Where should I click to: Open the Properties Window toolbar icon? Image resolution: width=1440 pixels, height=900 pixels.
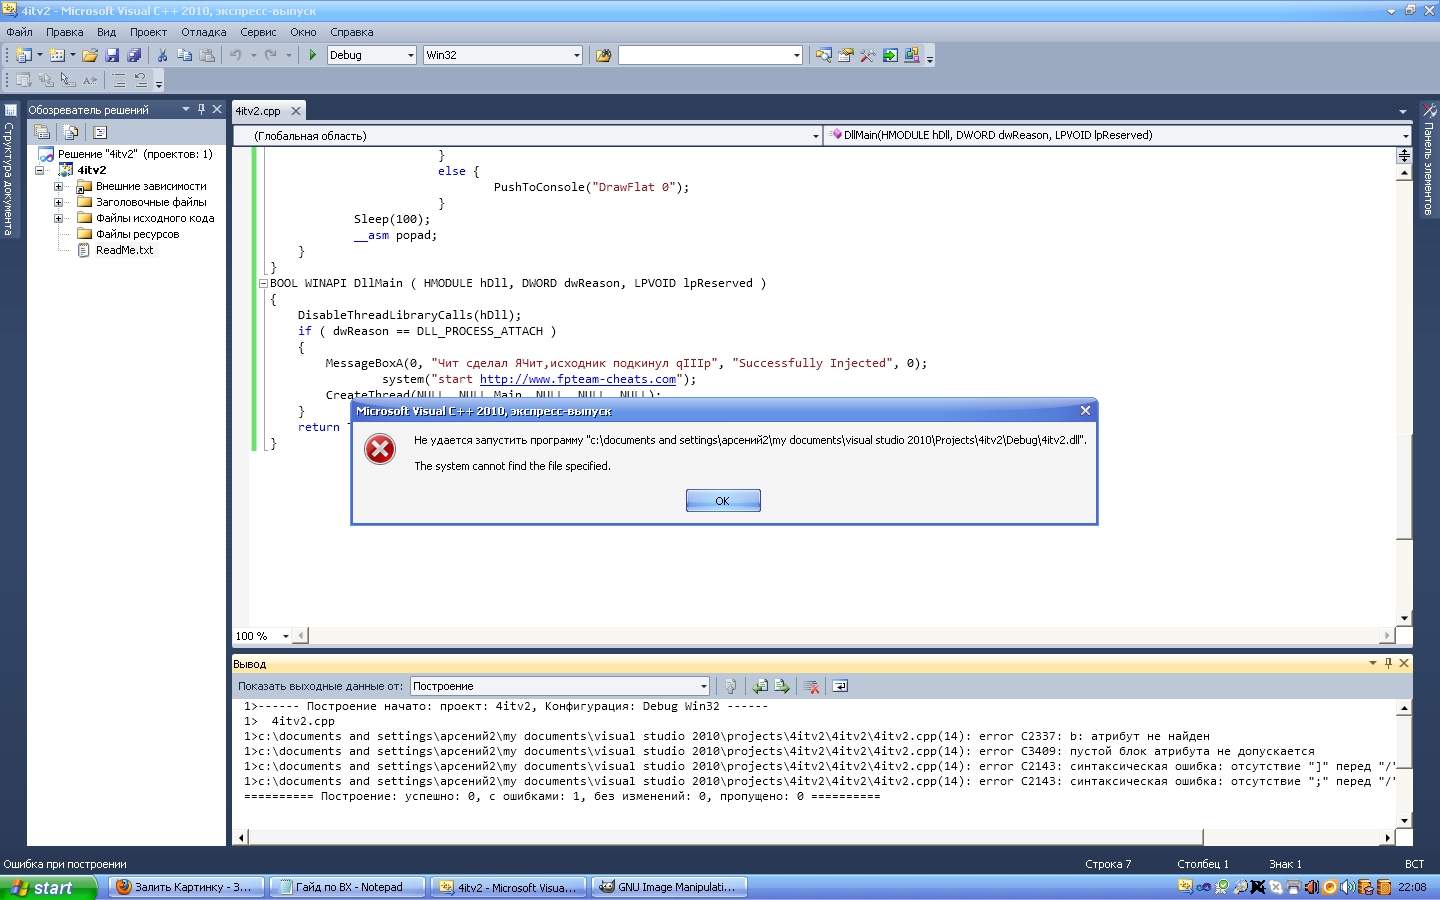point(845,55)
